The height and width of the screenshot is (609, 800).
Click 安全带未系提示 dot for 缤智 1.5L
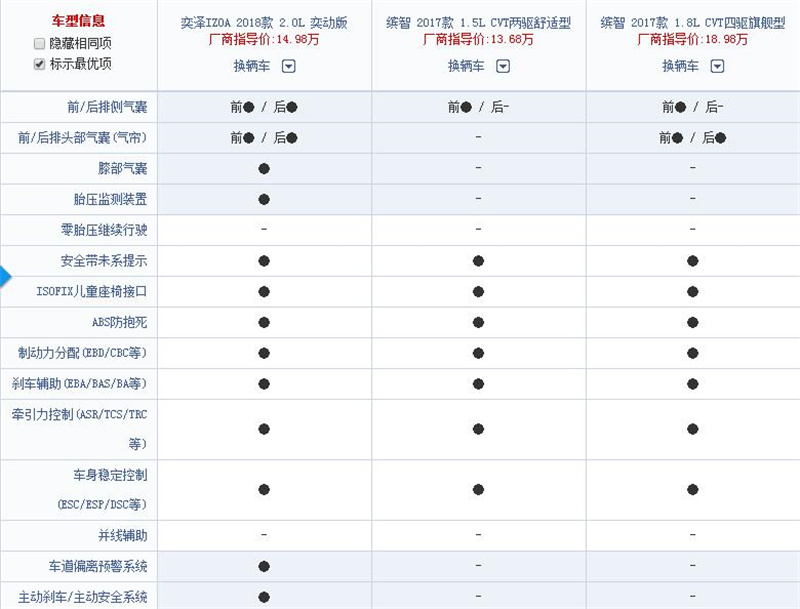[x=478, y=261]
